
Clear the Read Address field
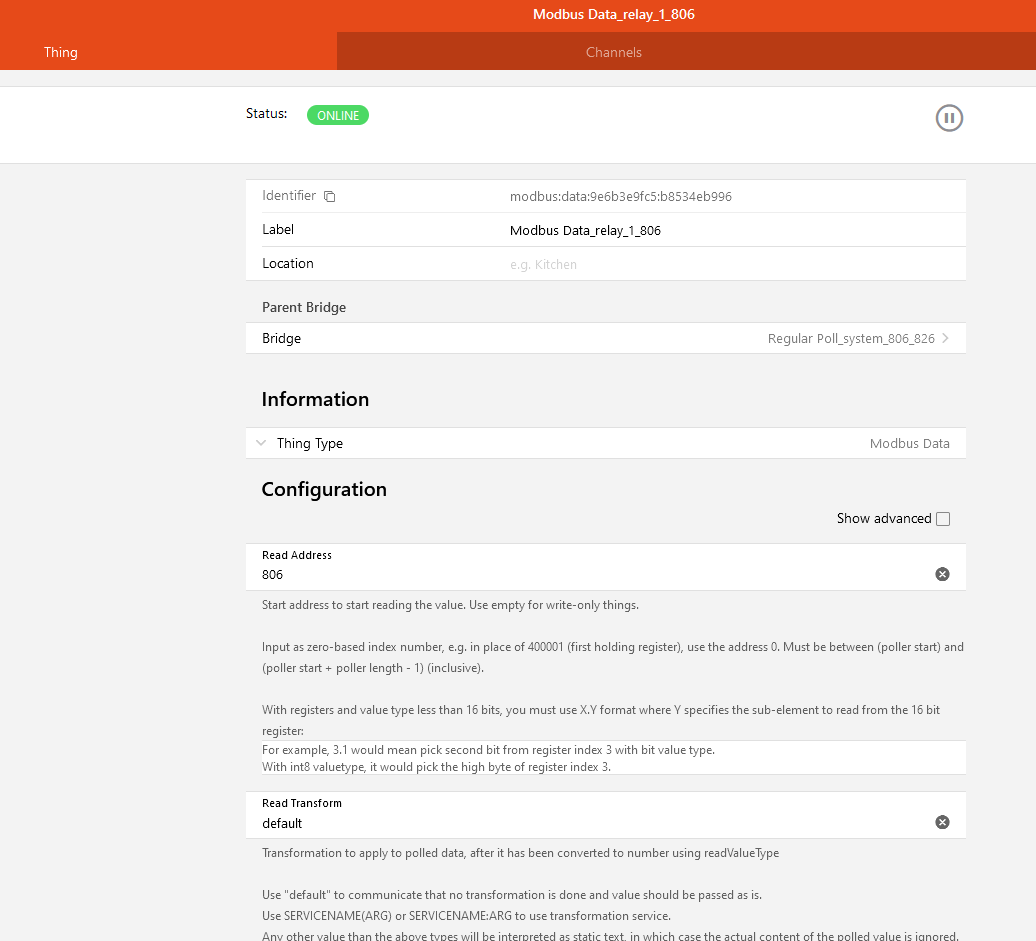pos(942,574)
